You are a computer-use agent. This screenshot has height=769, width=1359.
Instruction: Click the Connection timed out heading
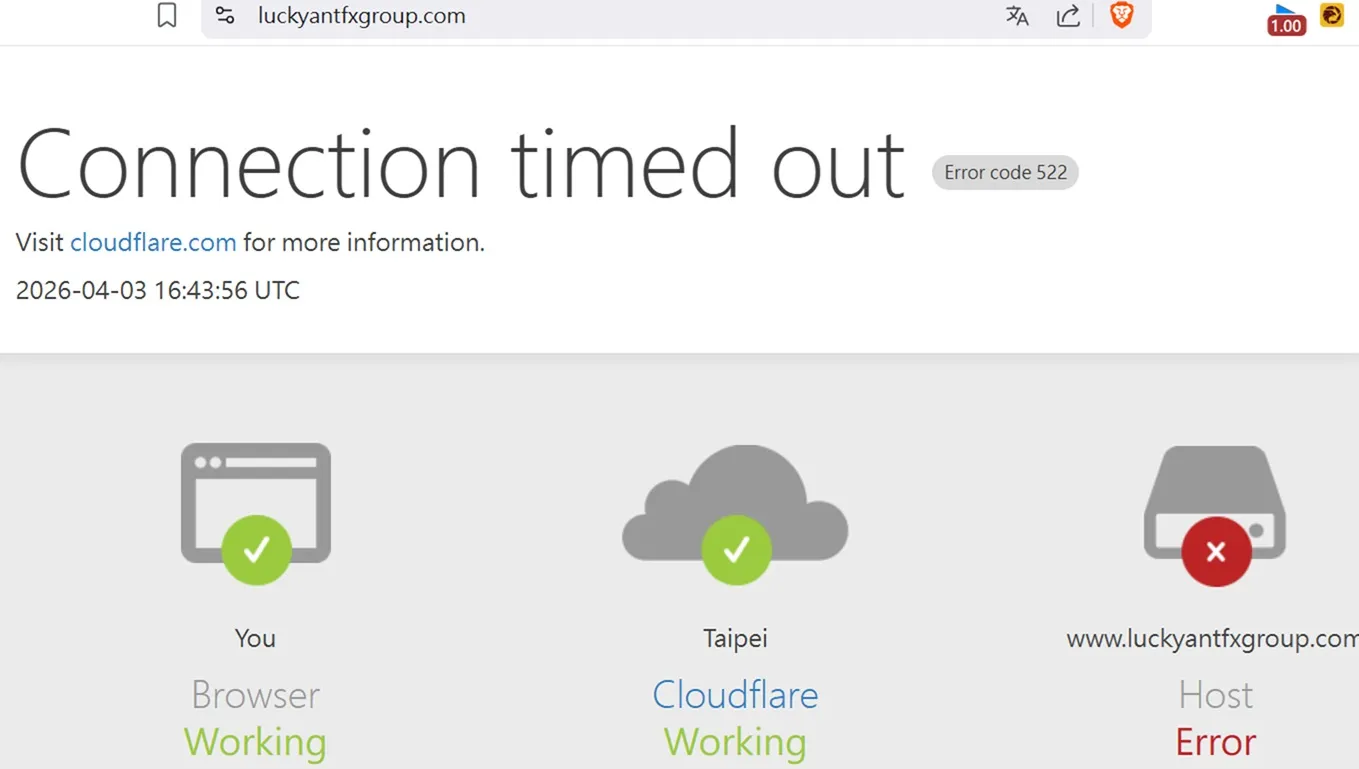click(461, 165)
